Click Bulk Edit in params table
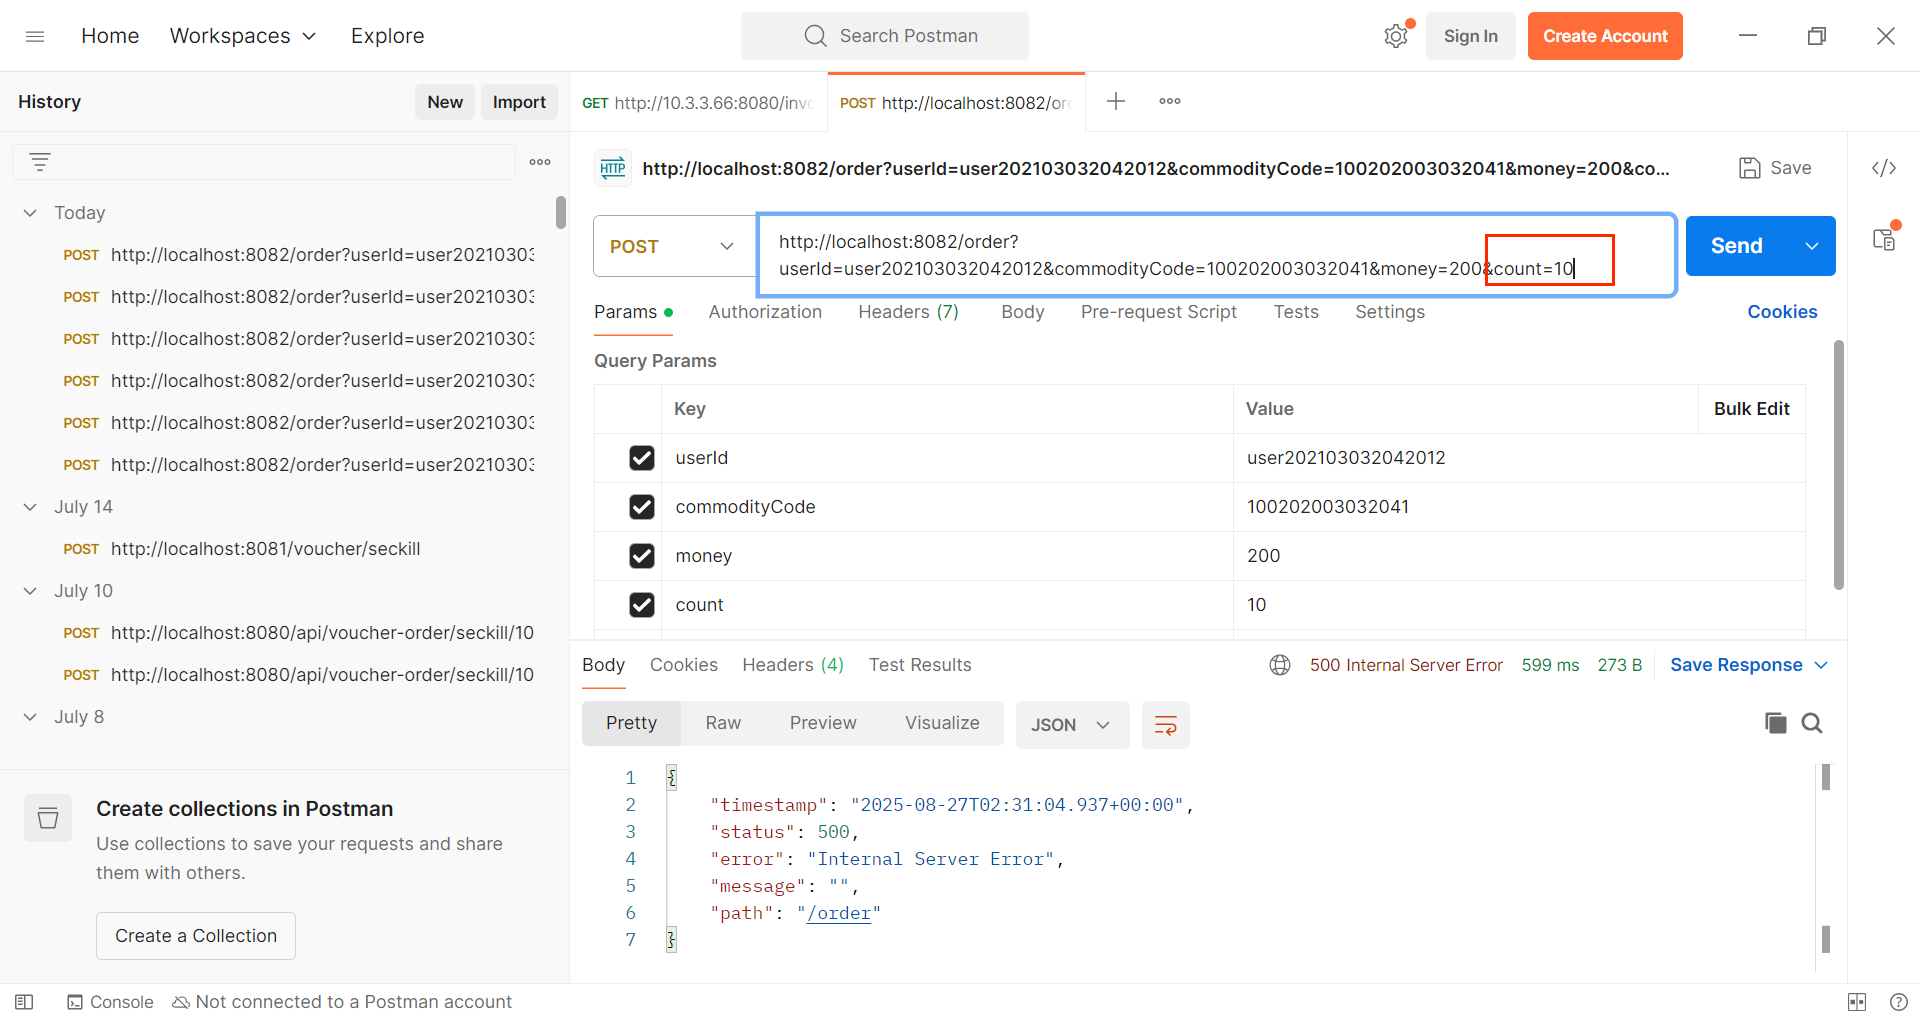Screen dimensions: 1920x1020 (x=1751, y=409)
